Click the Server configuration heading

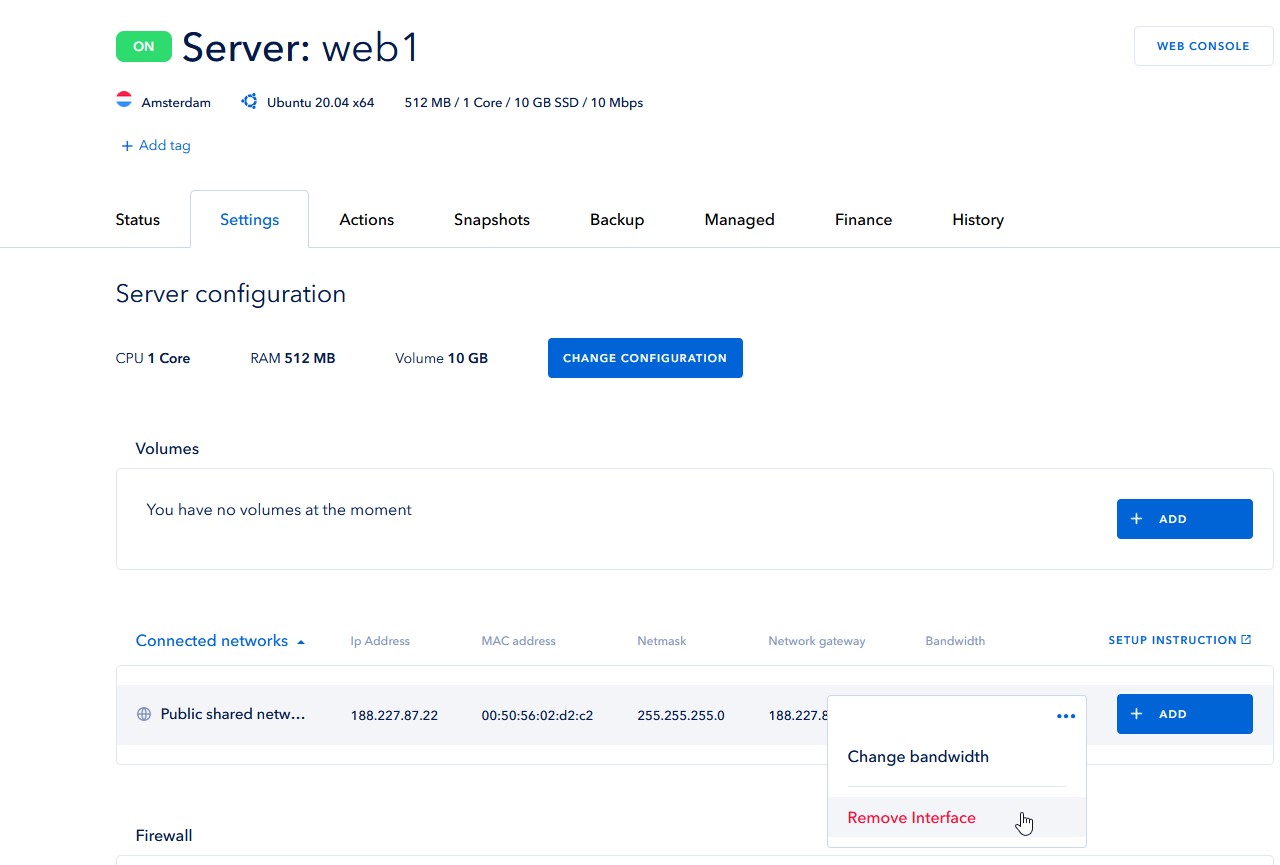coord(231,294)
